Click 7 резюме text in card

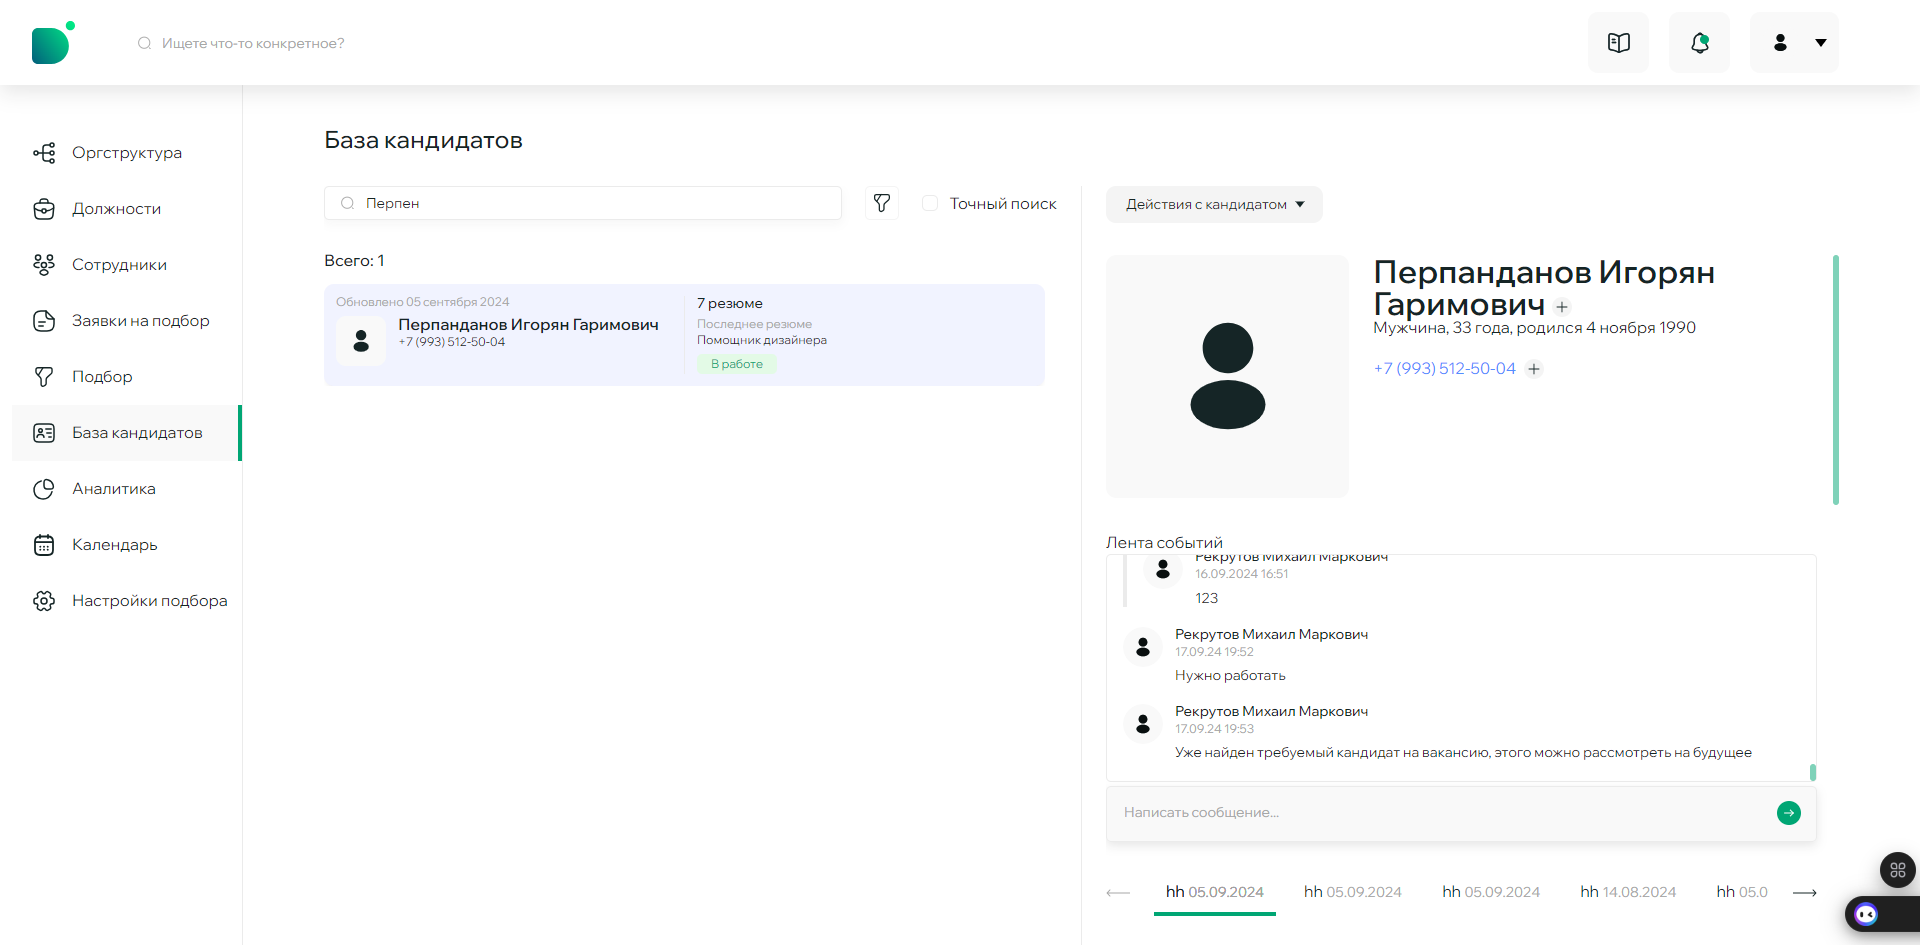tap(729, 303)
